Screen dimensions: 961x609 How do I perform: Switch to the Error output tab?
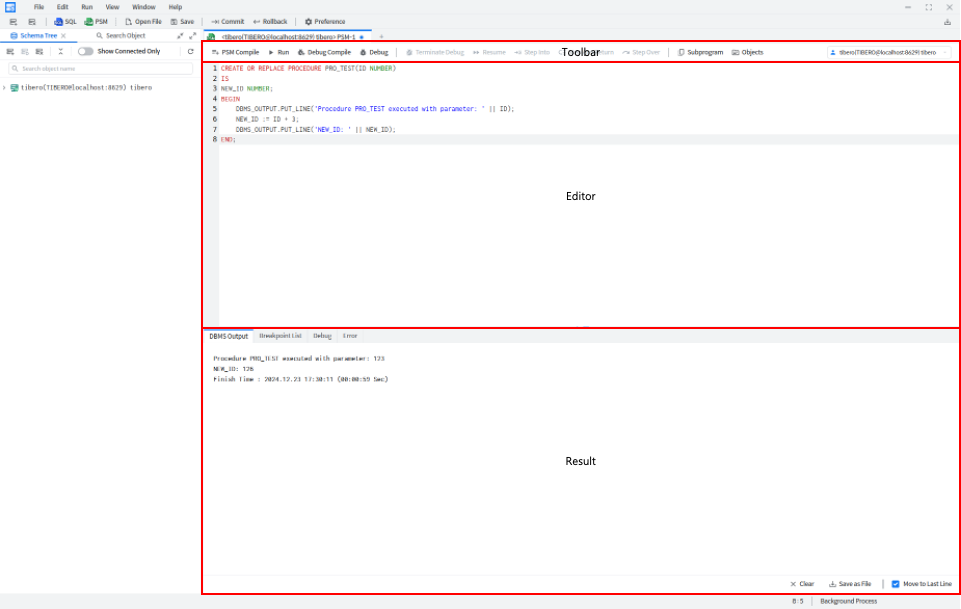(350, 336)
